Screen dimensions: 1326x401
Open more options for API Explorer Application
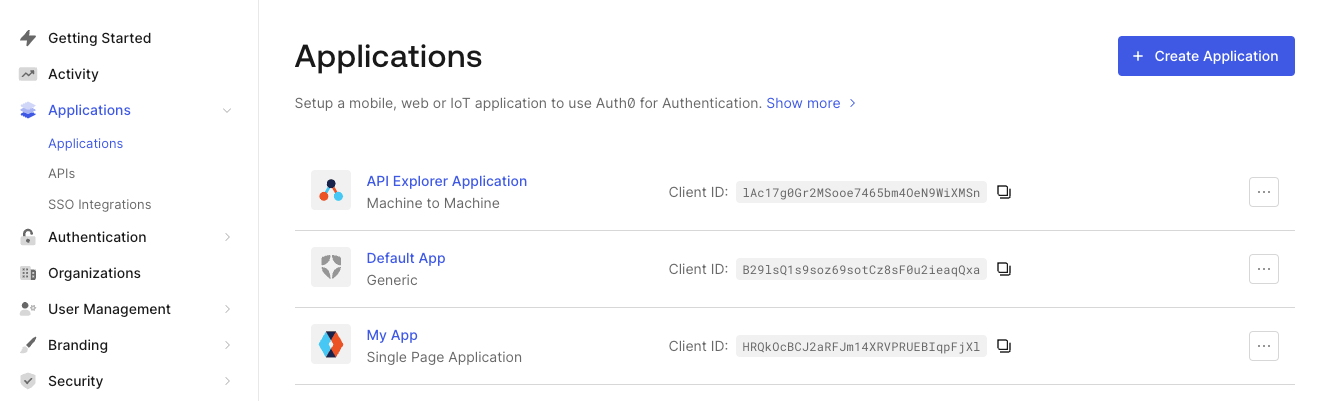coord(1264,192)
